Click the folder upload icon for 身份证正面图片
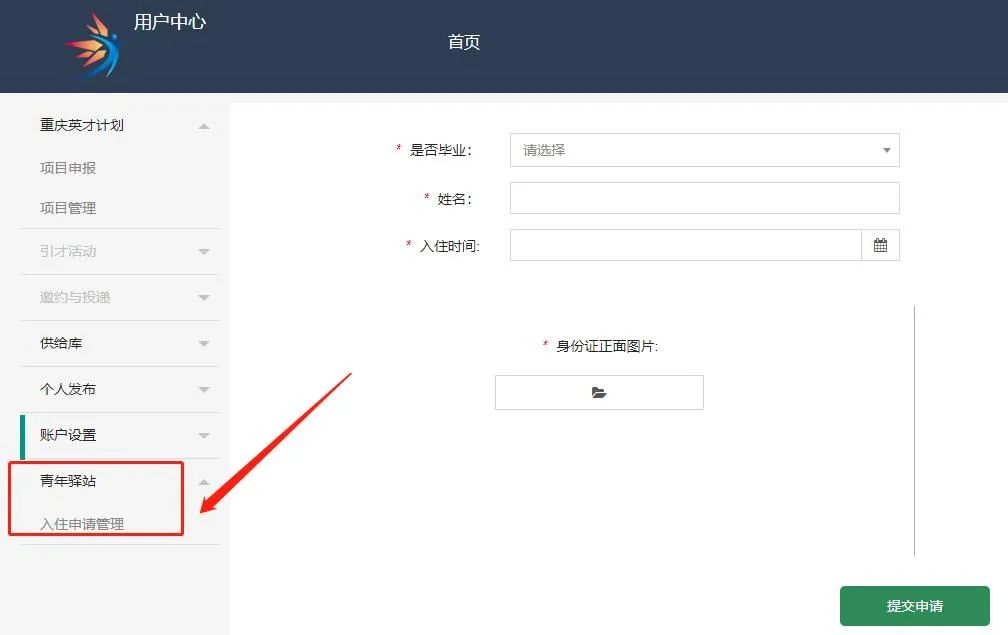This screenshot has width=1008, height=635. pyautogui.click(x=599, y=393)
